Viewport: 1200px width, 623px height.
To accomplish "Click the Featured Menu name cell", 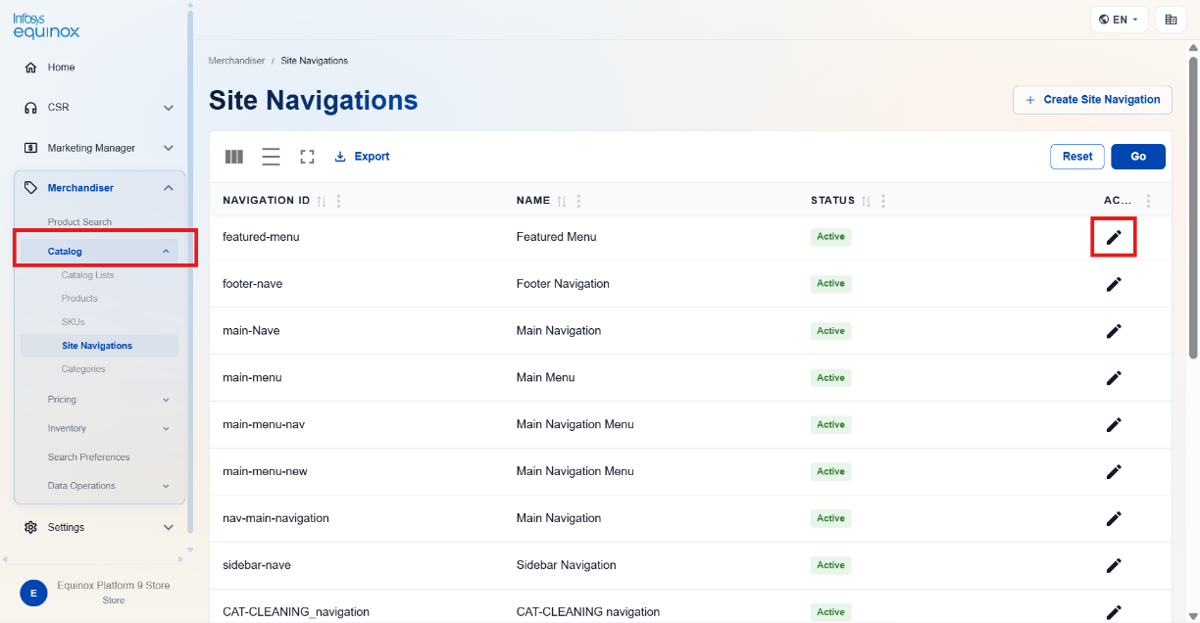I will point(556,237).
